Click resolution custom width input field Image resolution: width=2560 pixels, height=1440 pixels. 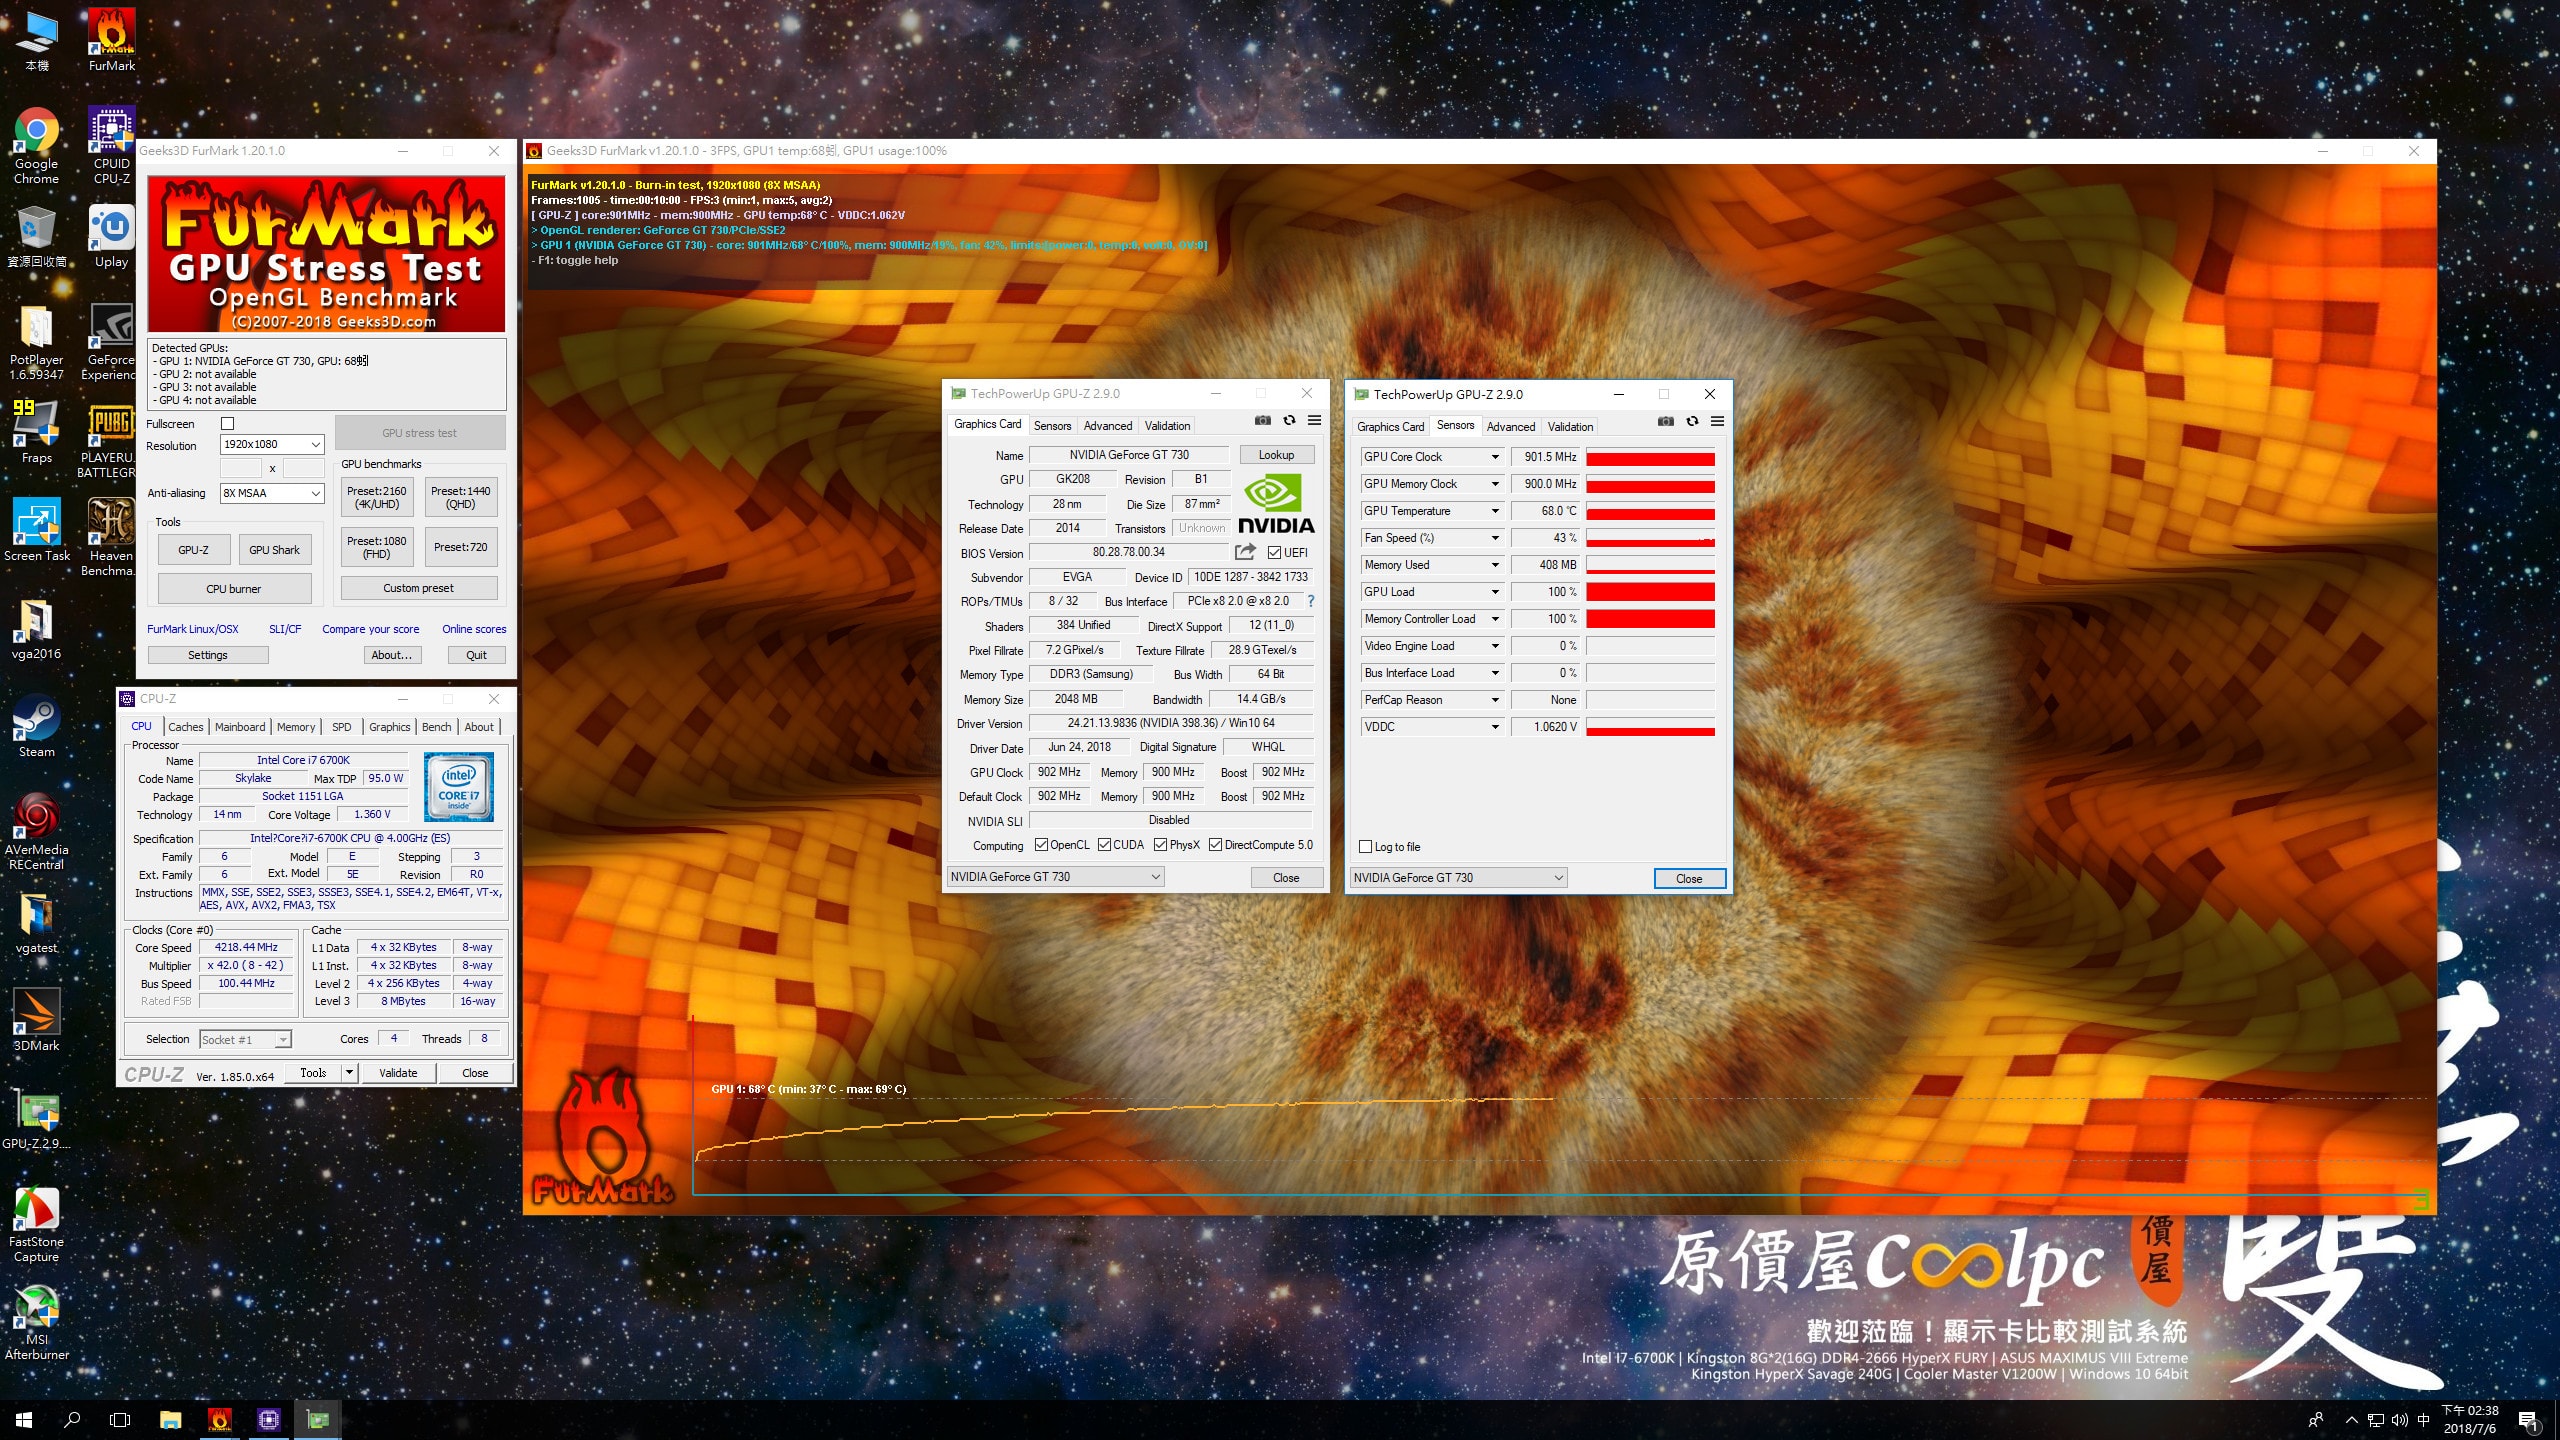[240, 468]
